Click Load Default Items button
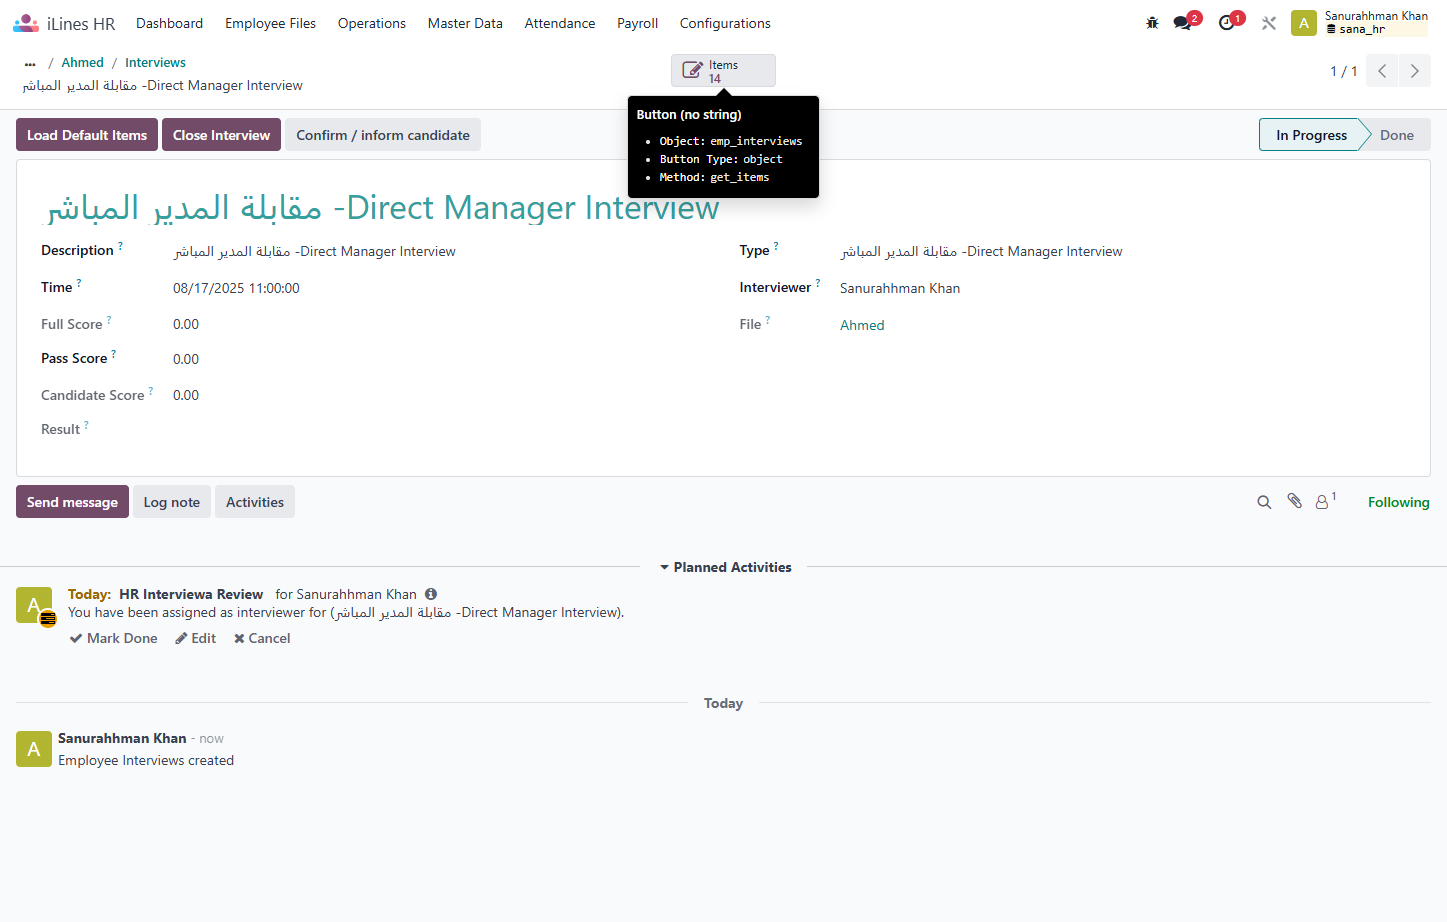The width and height of the screenshot is (1447, 922). click(x=87, y=135)
